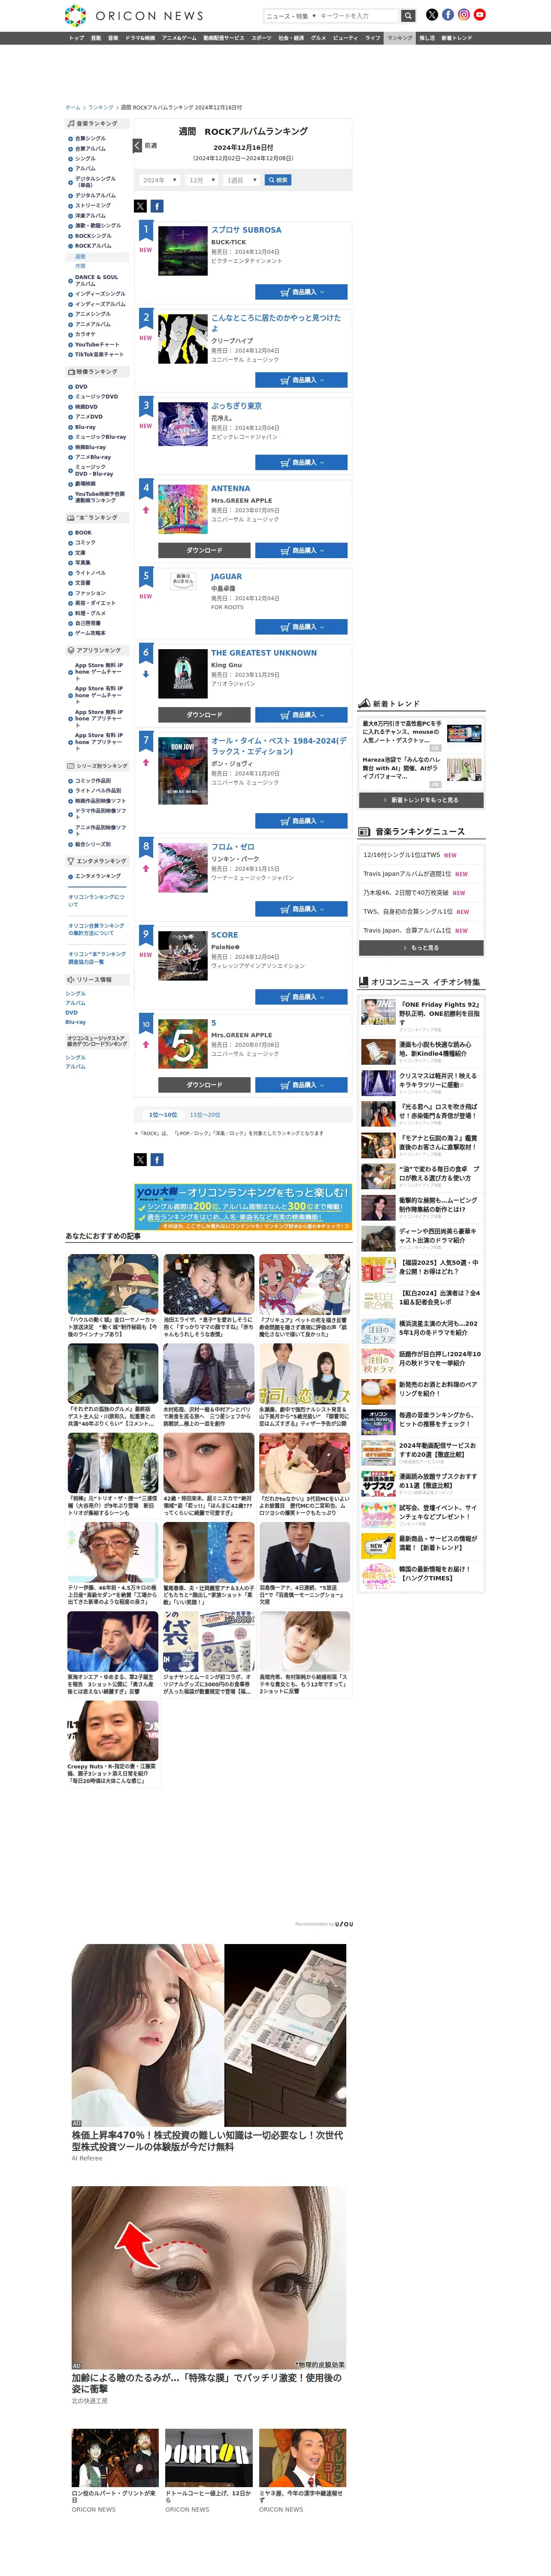
Task: Open the Instagram icon in the header
Action: (x=464, y=15)
